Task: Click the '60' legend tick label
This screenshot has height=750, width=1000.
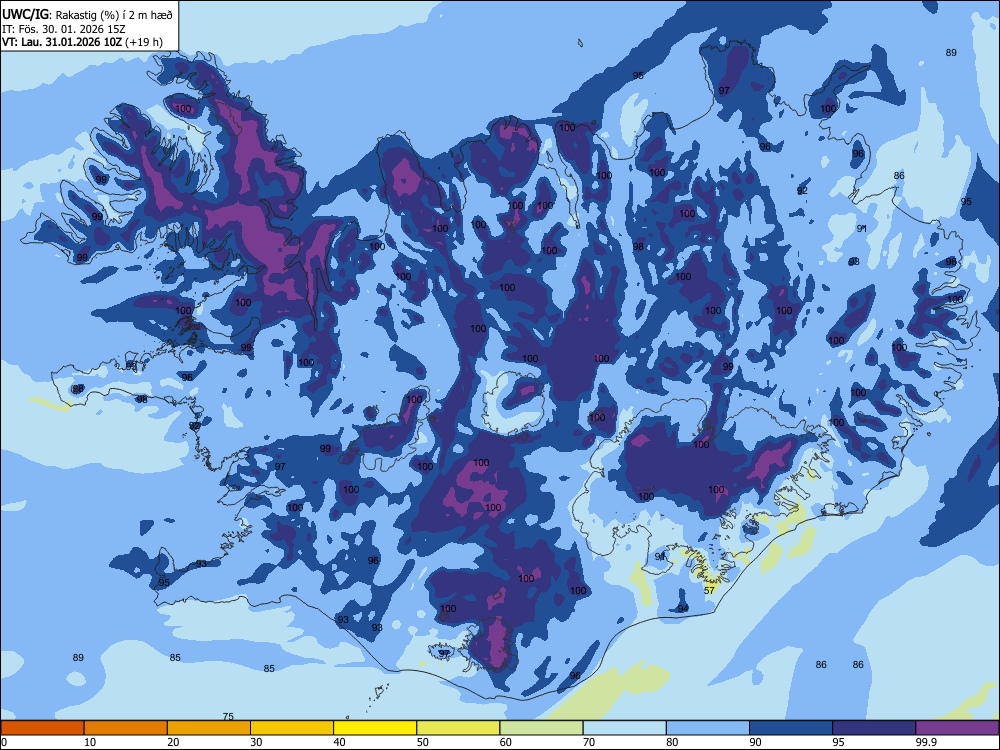Action: click(506, 742)
